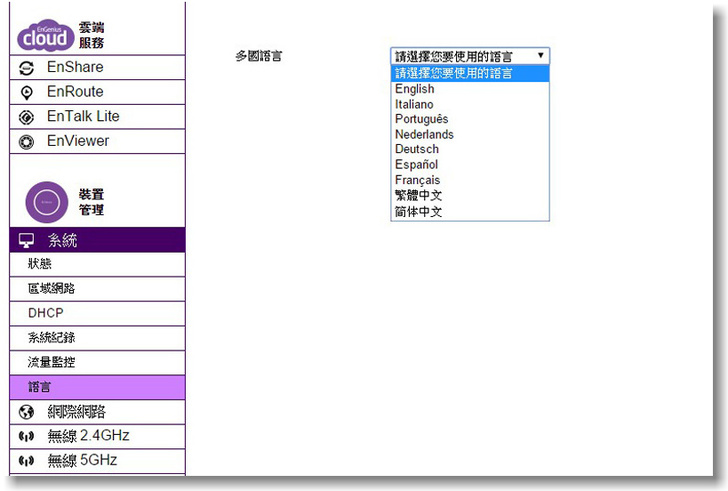Image resolution: width=728 pixels, height=491 pixels.
Task: Click the purple device management circle icon
Action: (47, 202)
